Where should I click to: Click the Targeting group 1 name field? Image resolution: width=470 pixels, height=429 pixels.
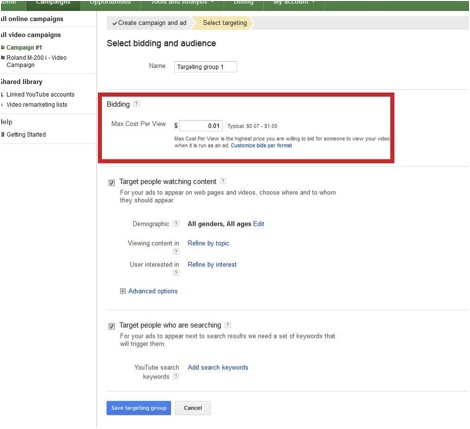coord(206,67)
